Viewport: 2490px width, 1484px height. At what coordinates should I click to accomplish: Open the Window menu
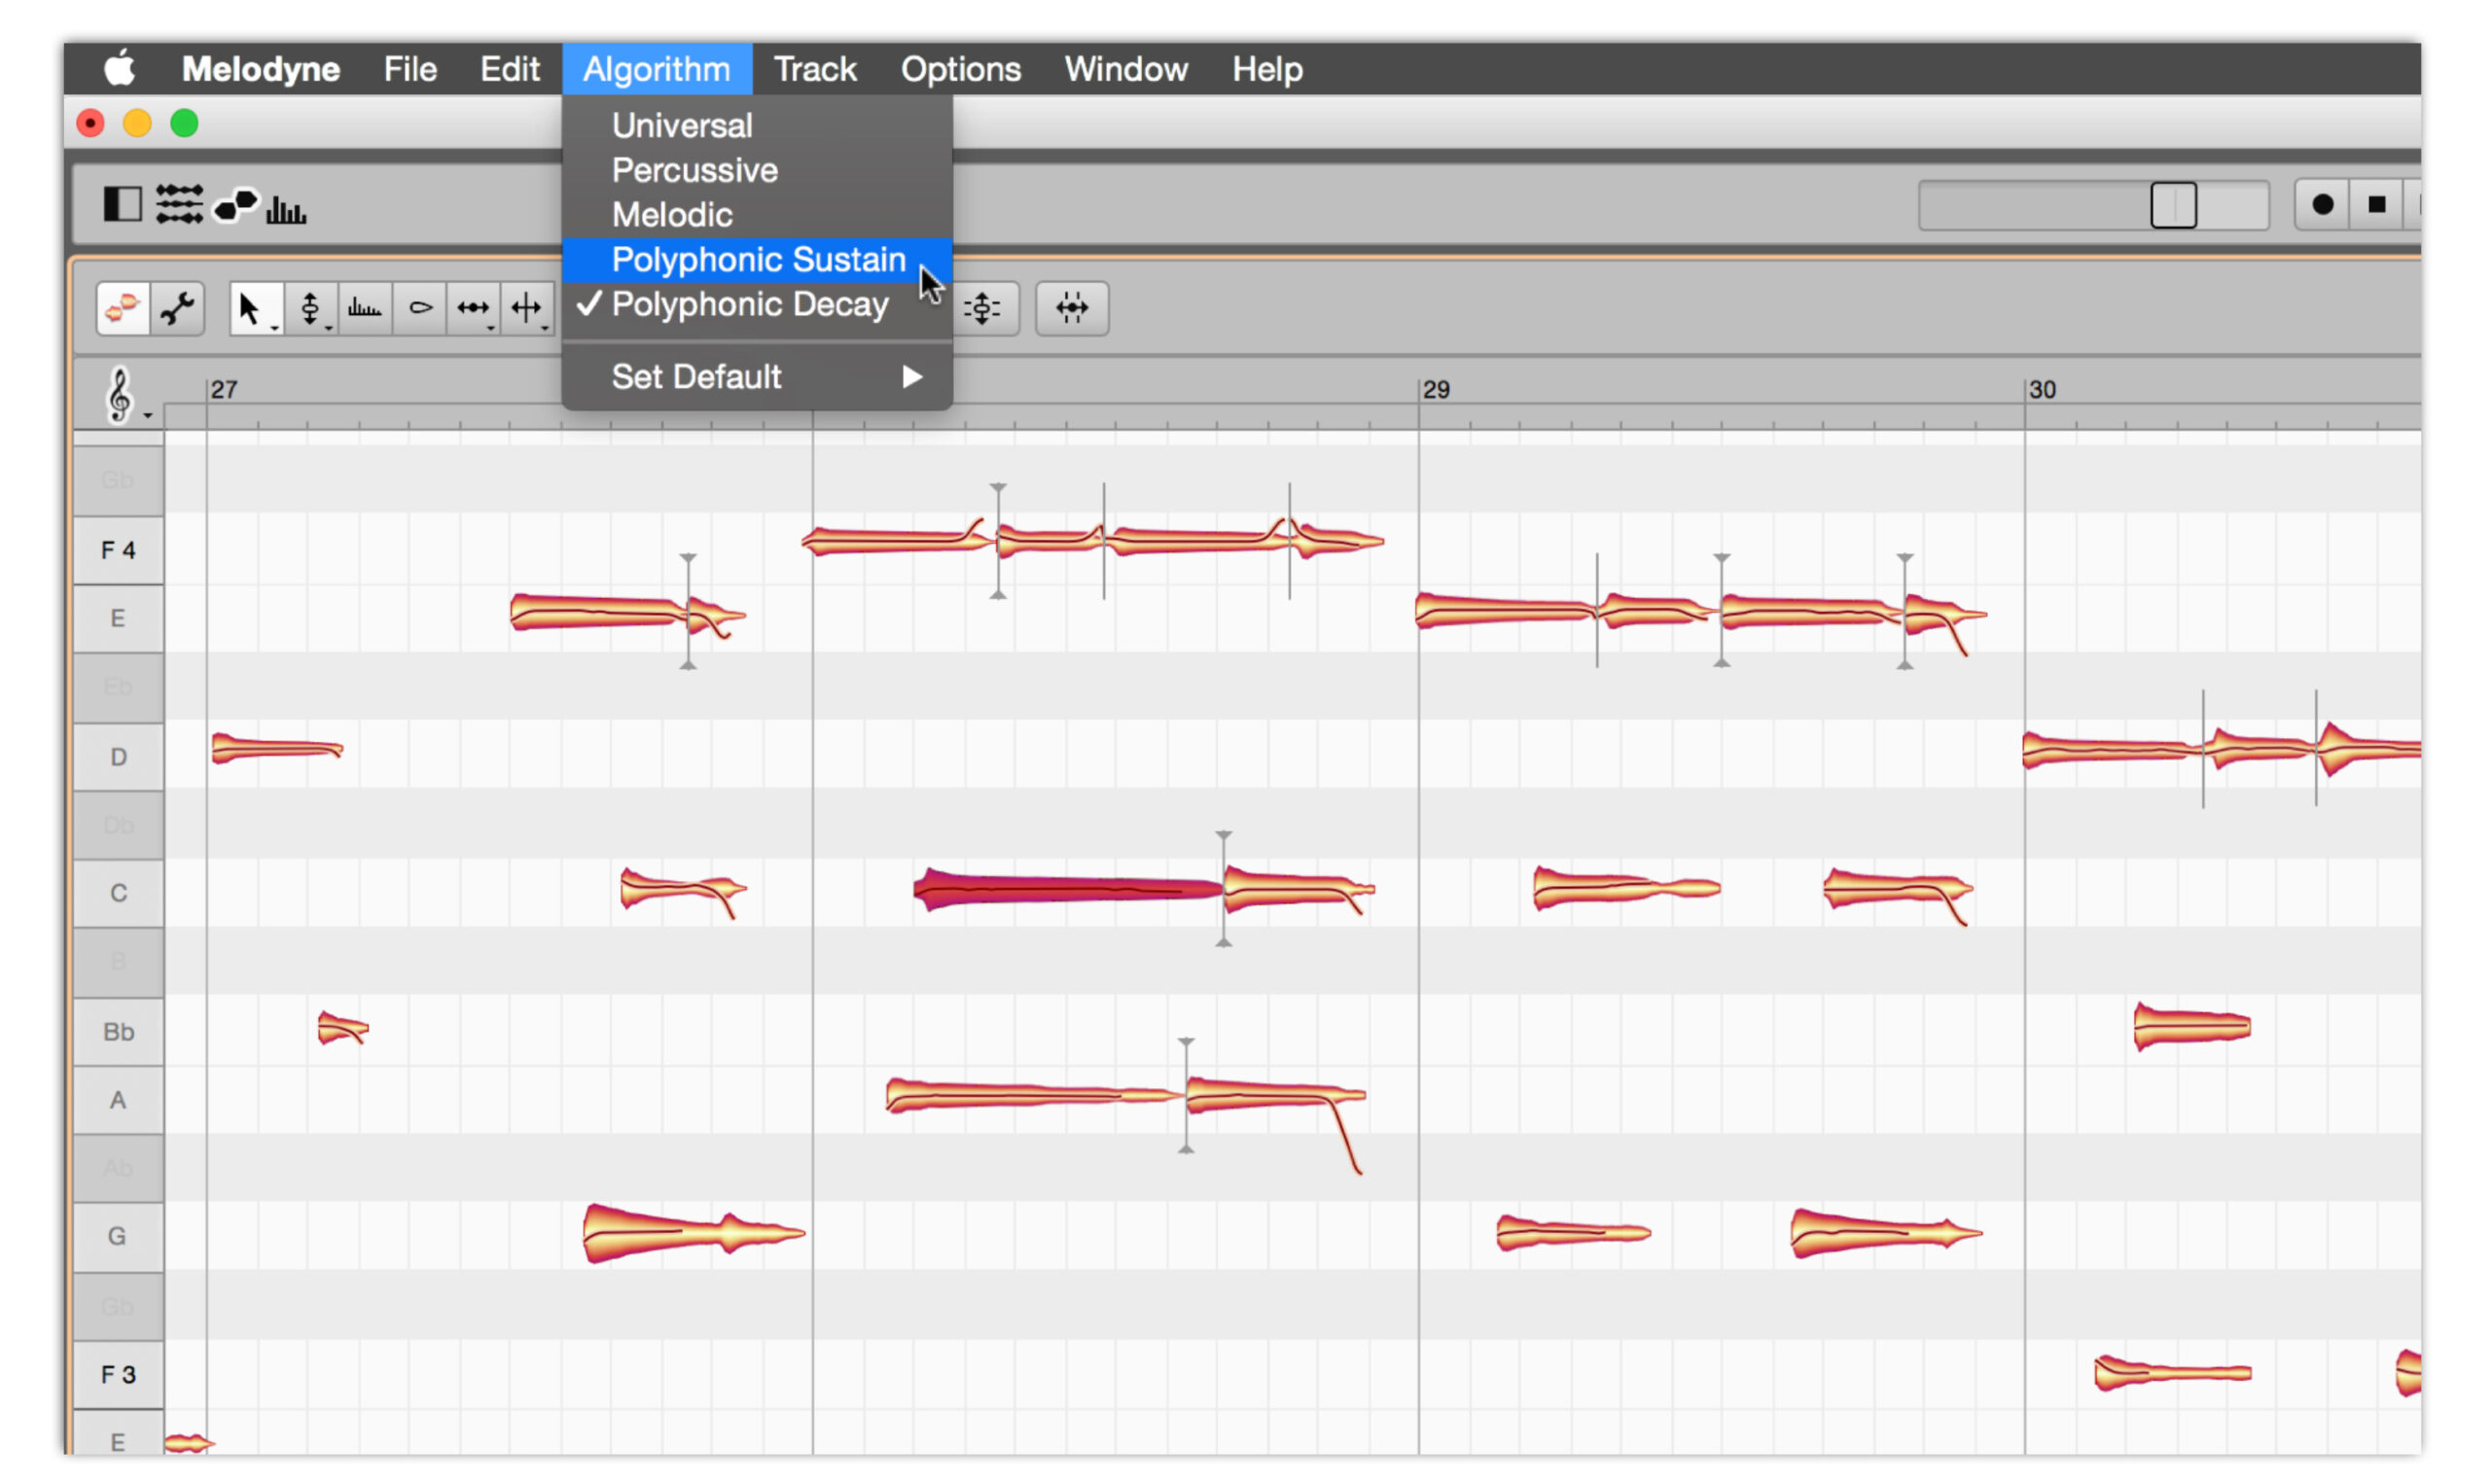tap(1125, 69)
